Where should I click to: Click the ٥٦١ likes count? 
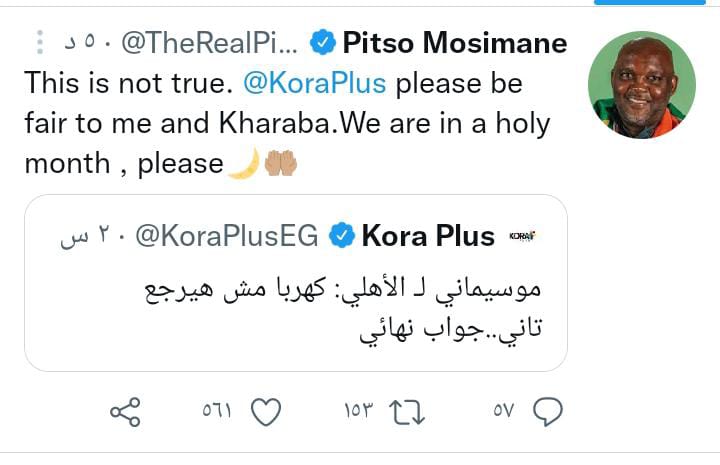point(217,411)
